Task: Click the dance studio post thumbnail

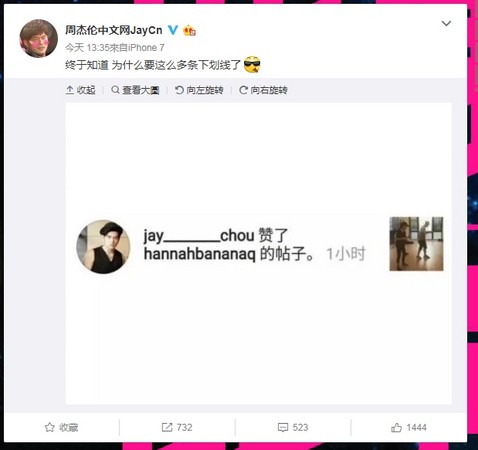Action: point(416,244)
